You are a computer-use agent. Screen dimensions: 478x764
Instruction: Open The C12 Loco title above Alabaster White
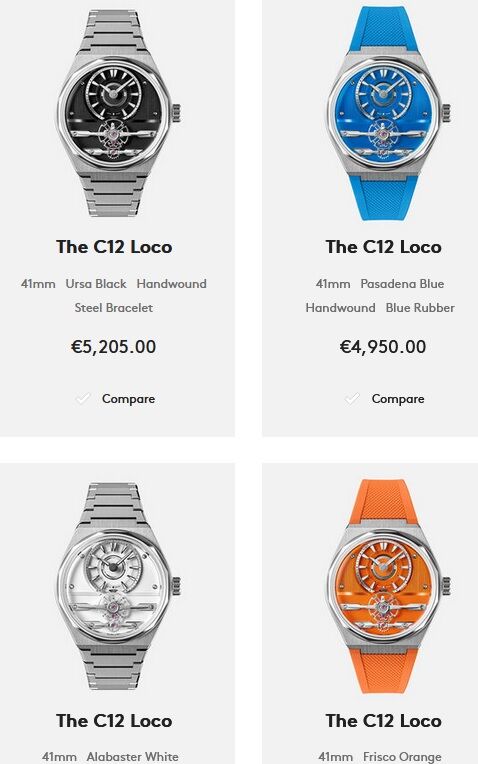[114, 721]
